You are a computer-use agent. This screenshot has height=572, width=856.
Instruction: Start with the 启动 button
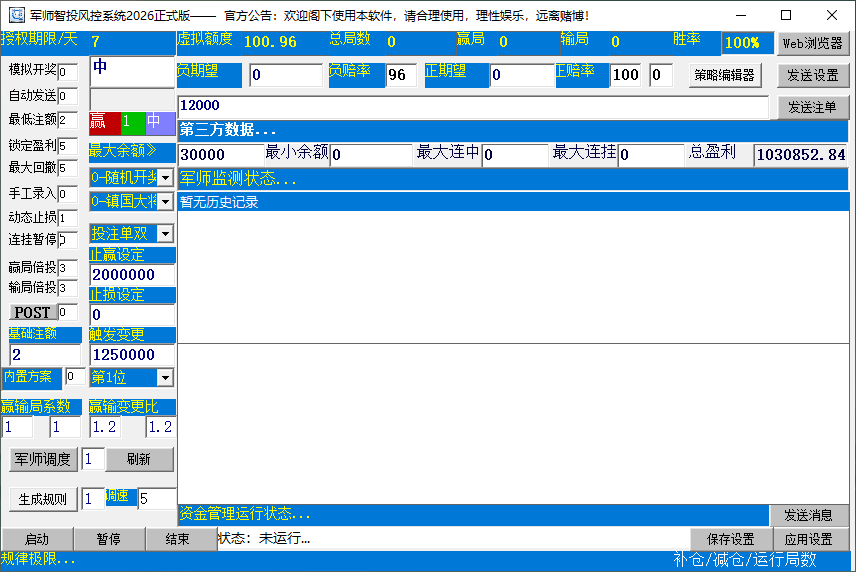click(37, 539)
